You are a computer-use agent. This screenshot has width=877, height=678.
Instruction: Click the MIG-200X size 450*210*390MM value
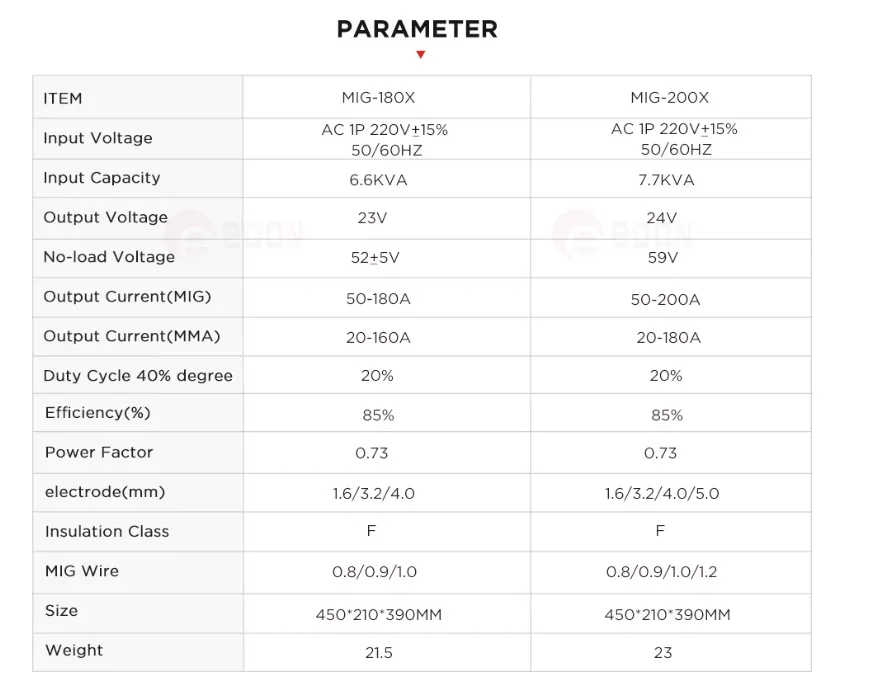pyautogui.click(x=667, y=614)
